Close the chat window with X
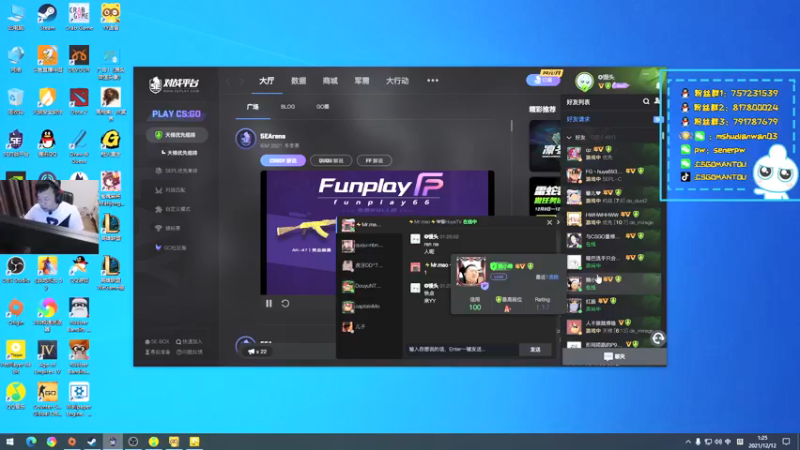This screenshot has height=450, width=800. [x=549, y=222]
